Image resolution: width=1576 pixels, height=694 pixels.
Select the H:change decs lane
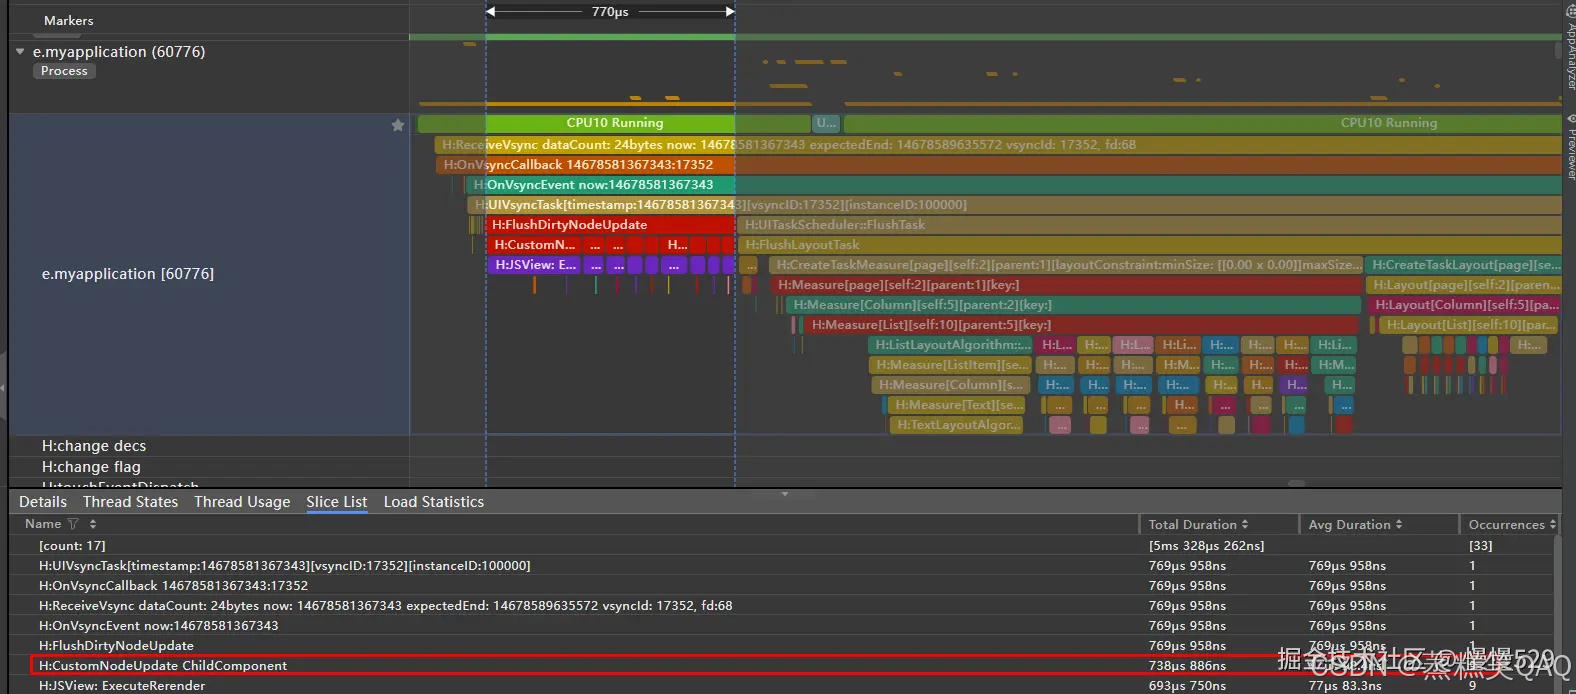point(94,446)
